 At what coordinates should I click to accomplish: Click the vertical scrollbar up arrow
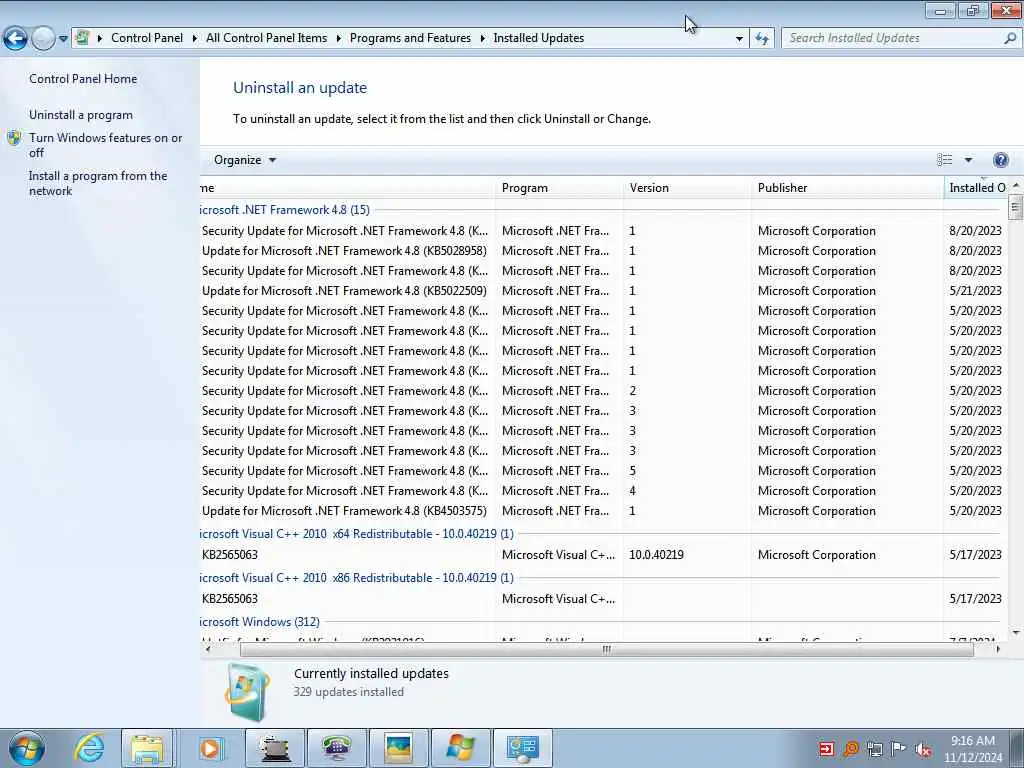(x=1016, y=186)
